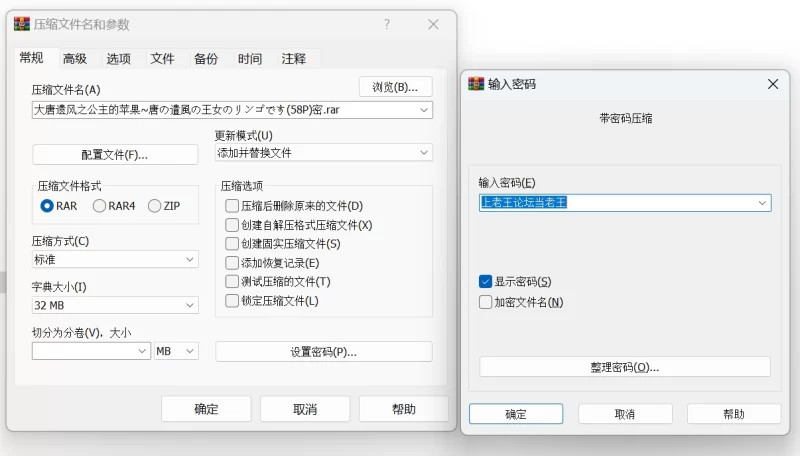Click the WinRAR icon in password dialog title
The image size is (800, 456).
(477, 84)
